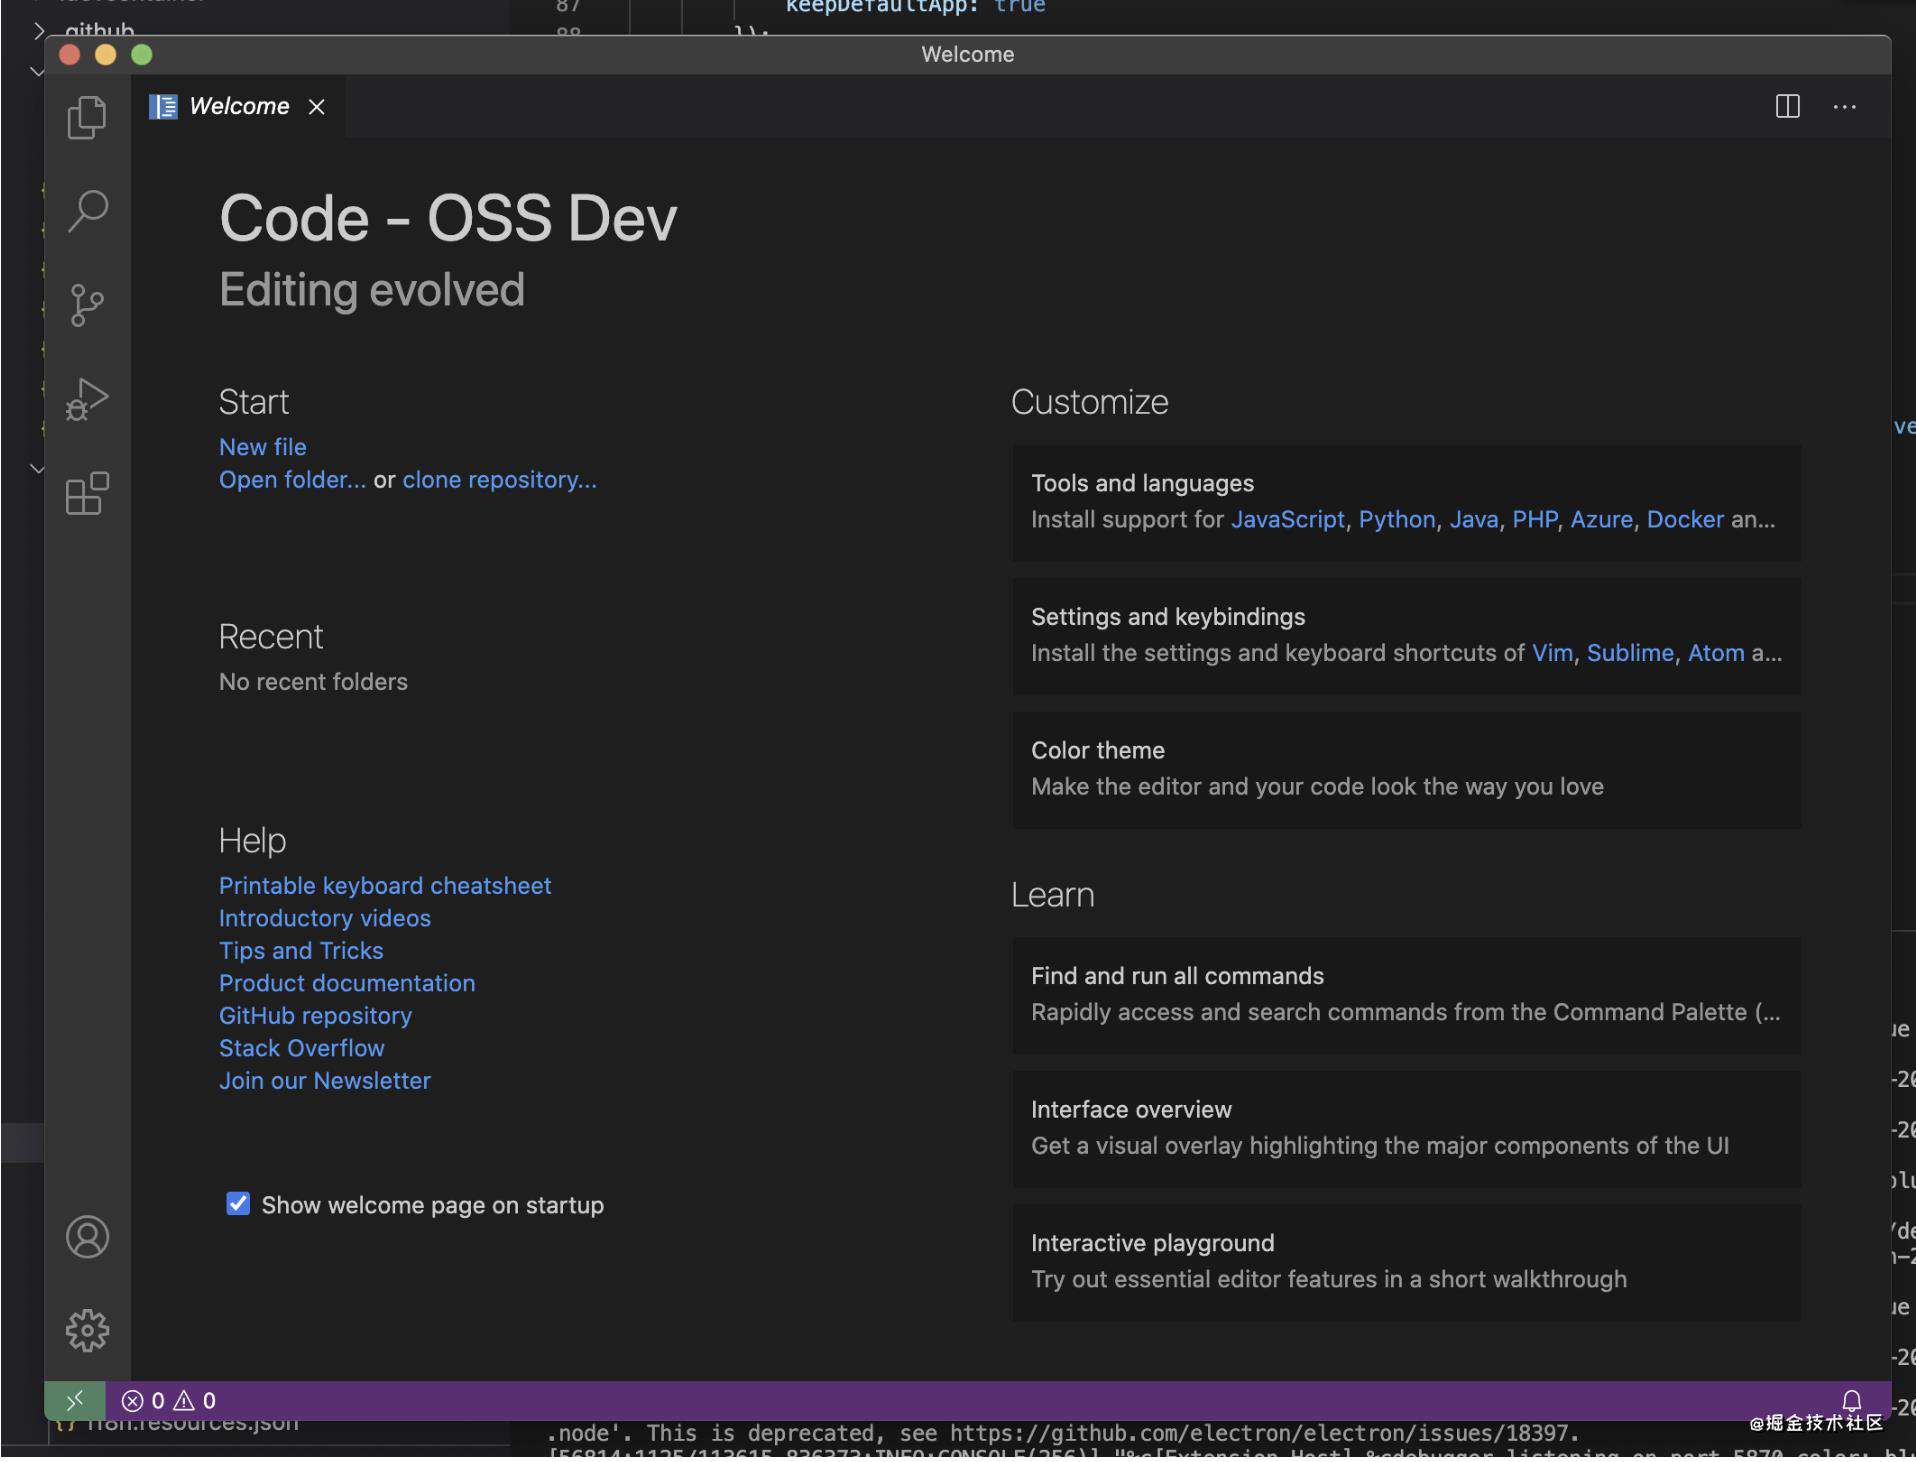
Task: Click the green zoom window button
Action: click(x=142, y=55)
